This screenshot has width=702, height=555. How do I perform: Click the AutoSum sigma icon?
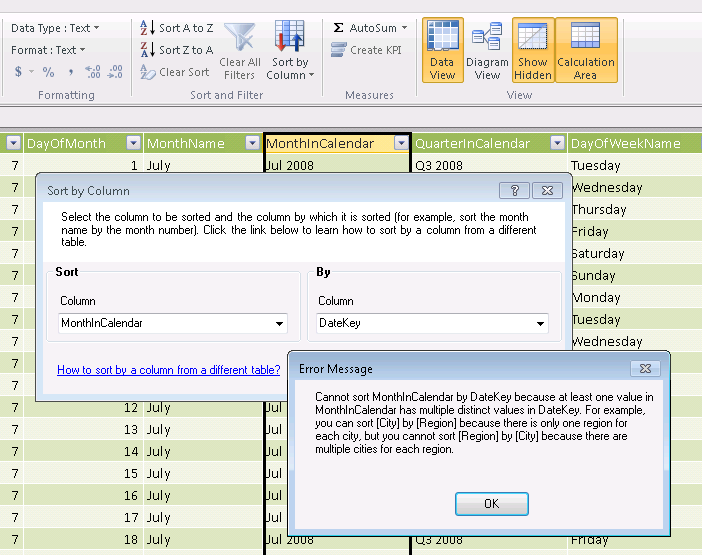[338, 28]
